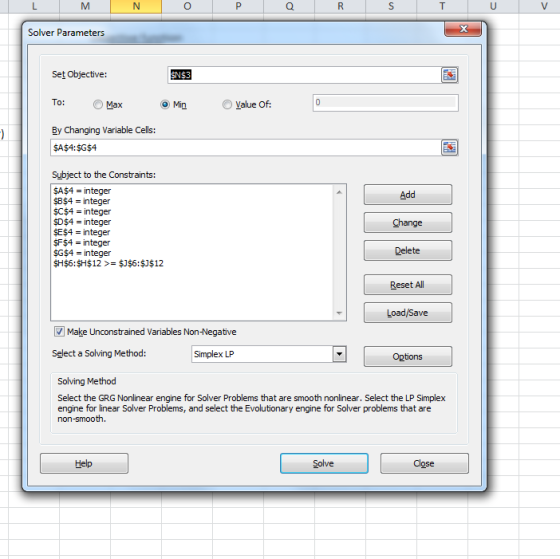Click the Set Objective input field
This screenshot has height=559, width=560.
pos(304,75)
